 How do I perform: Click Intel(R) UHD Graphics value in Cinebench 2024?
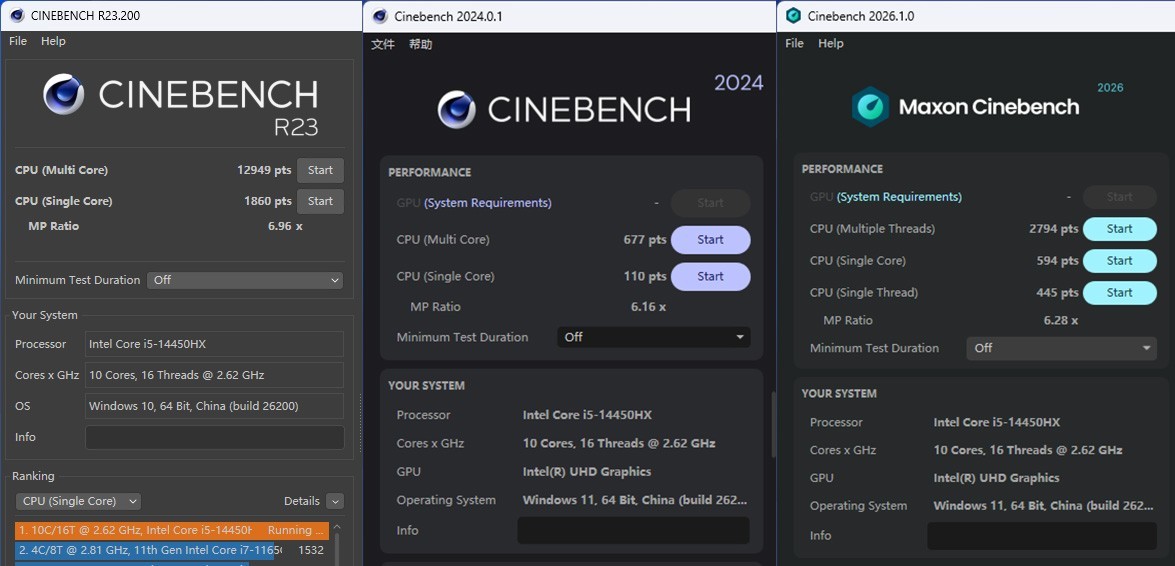pos(587,472)
